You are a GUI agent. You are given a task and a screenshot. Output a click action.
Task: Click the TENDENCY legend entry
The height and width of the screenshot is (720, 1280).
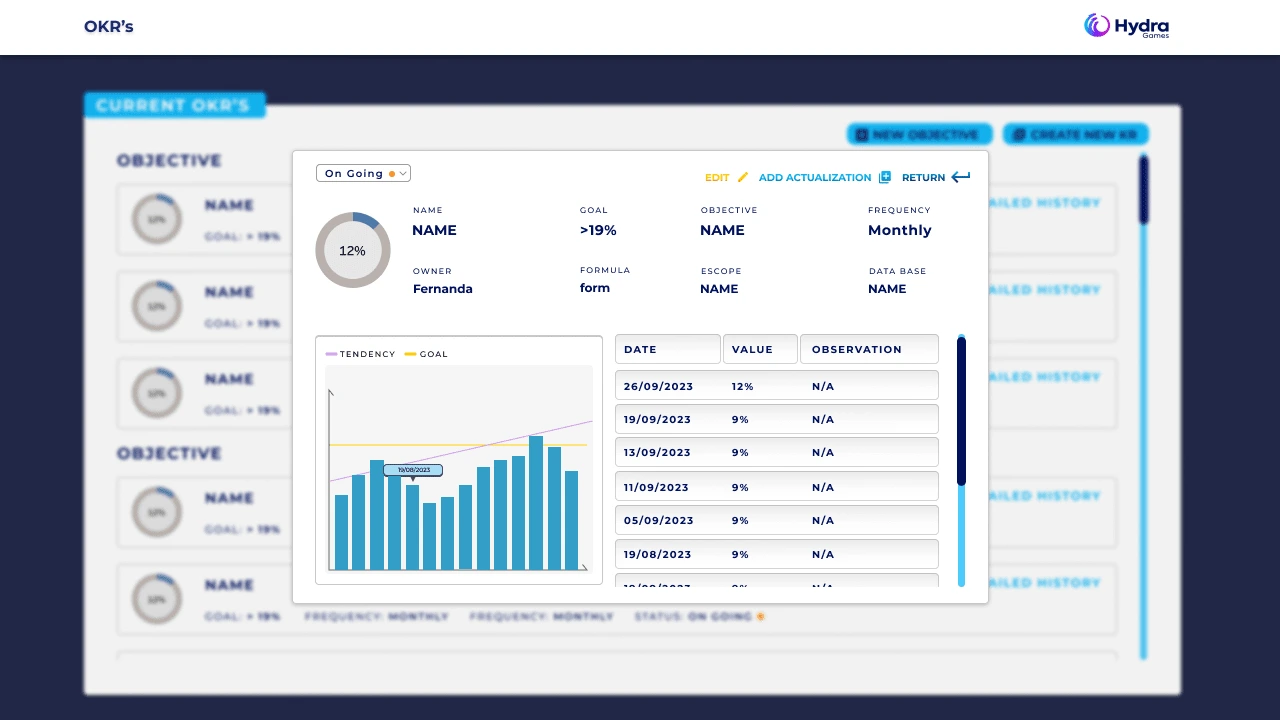(x=361, y=354)
